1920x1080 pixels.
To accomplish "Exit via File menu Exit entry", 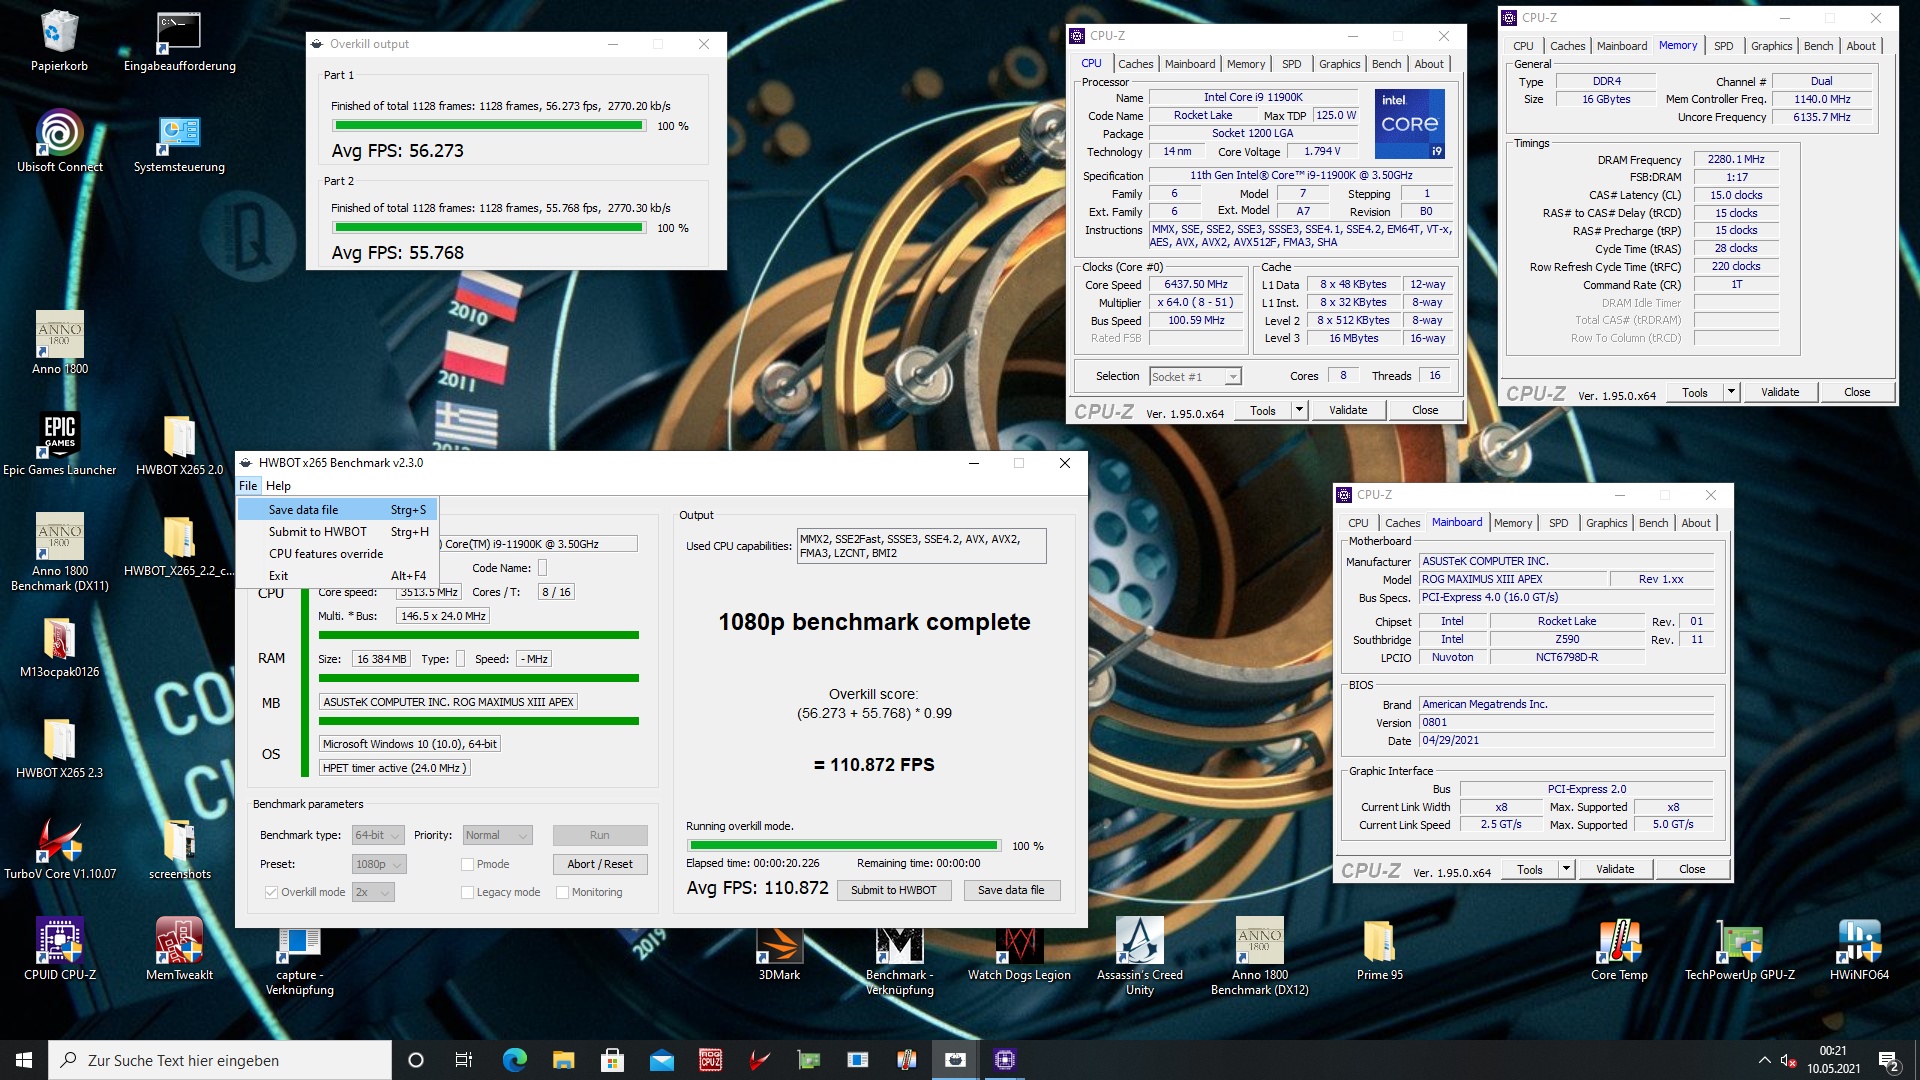I will click(337, 576).
